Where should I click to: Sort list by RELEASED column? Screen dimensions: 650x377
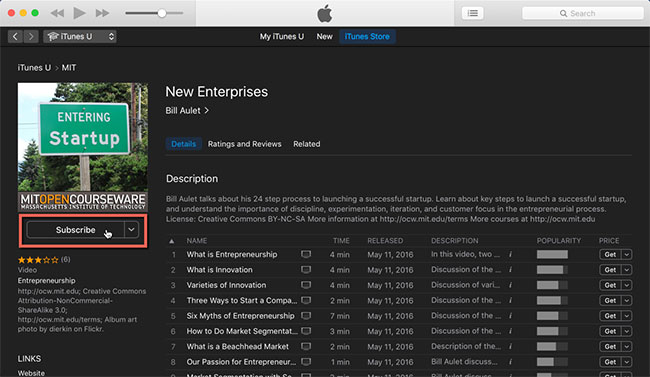[x=385, y=241]
